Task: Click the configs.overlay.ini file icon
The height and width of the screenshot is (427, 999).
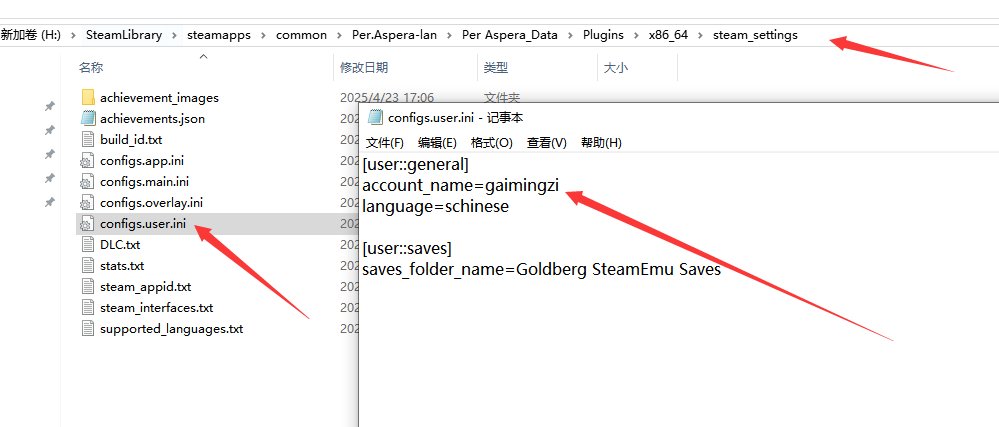Action: click(86, 203)
